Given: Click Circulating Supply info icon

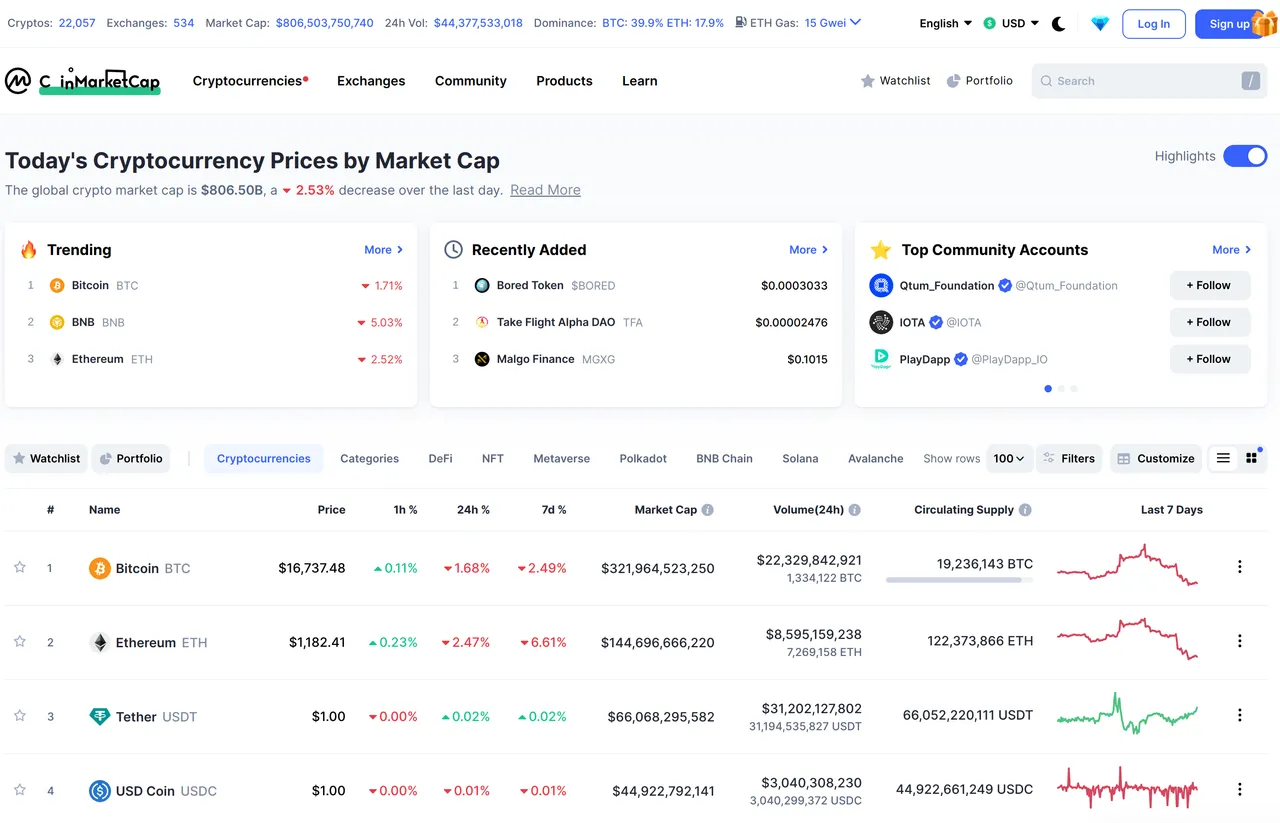Looking at the screenshot, I should (1025, 510).
